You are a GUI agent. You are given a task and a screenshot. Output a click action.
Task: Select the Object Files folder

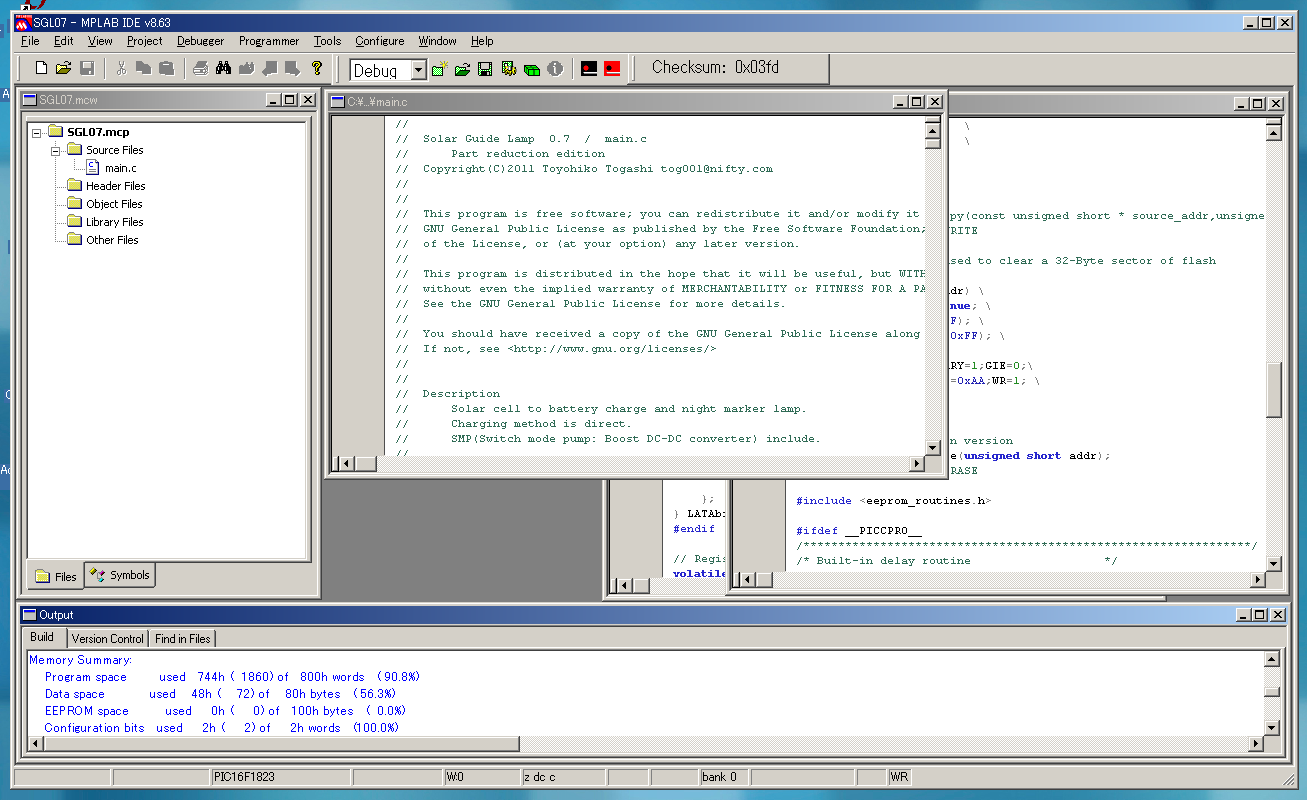tap(114, 204)
